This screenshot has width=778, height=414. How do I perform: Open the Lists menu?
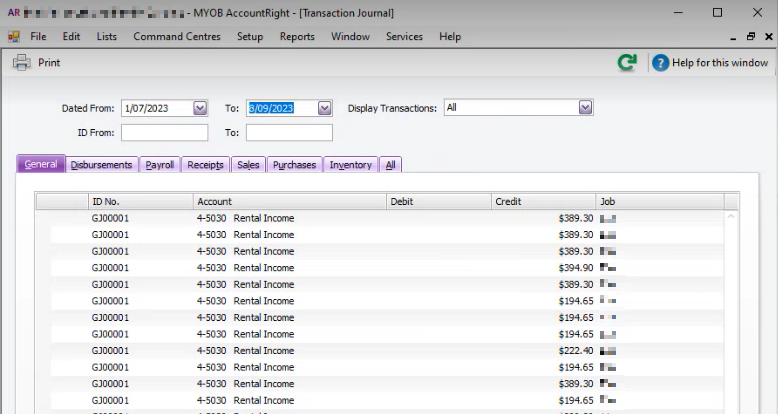pyautogui.click(x=107, y=36)
